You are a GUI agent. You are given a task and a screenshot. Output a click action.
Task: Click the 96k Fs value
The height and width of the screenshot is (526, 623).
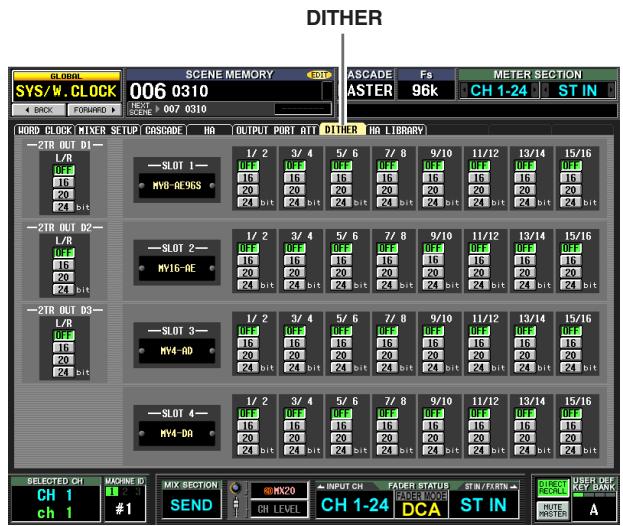(425, 91)
